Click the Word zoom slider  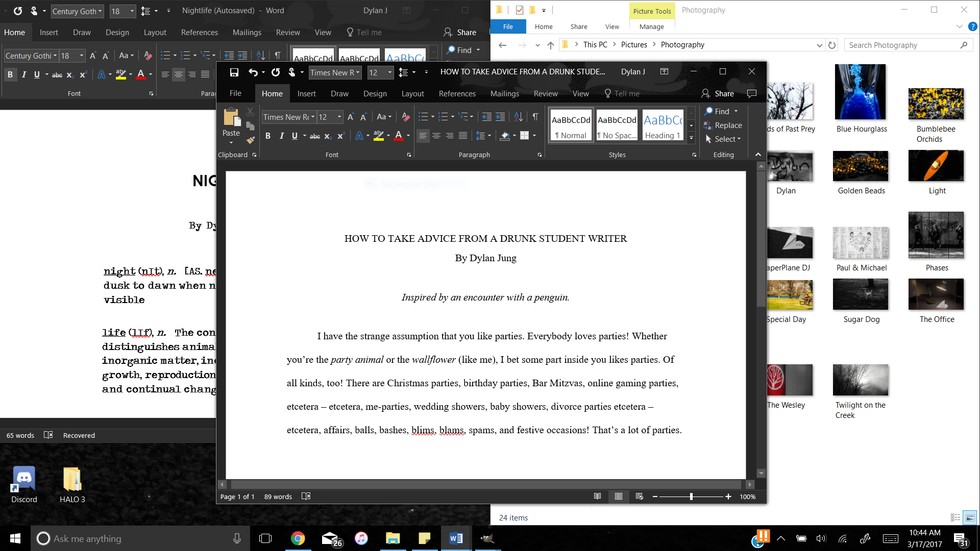point(691,496)
